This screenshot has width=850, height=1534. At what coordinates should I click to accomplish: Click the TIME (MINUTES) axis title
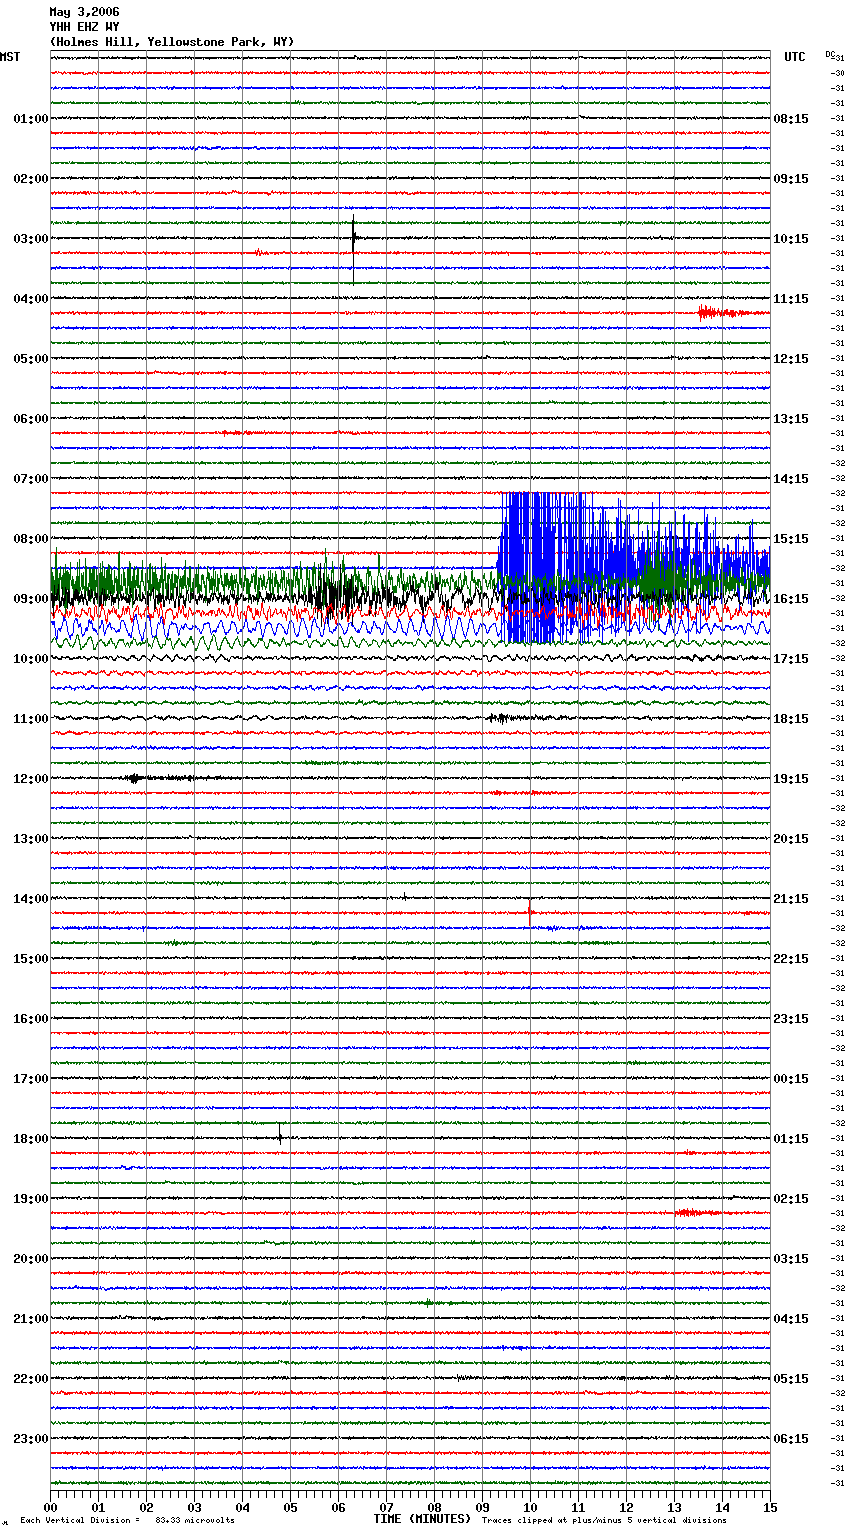point(422,1519)
